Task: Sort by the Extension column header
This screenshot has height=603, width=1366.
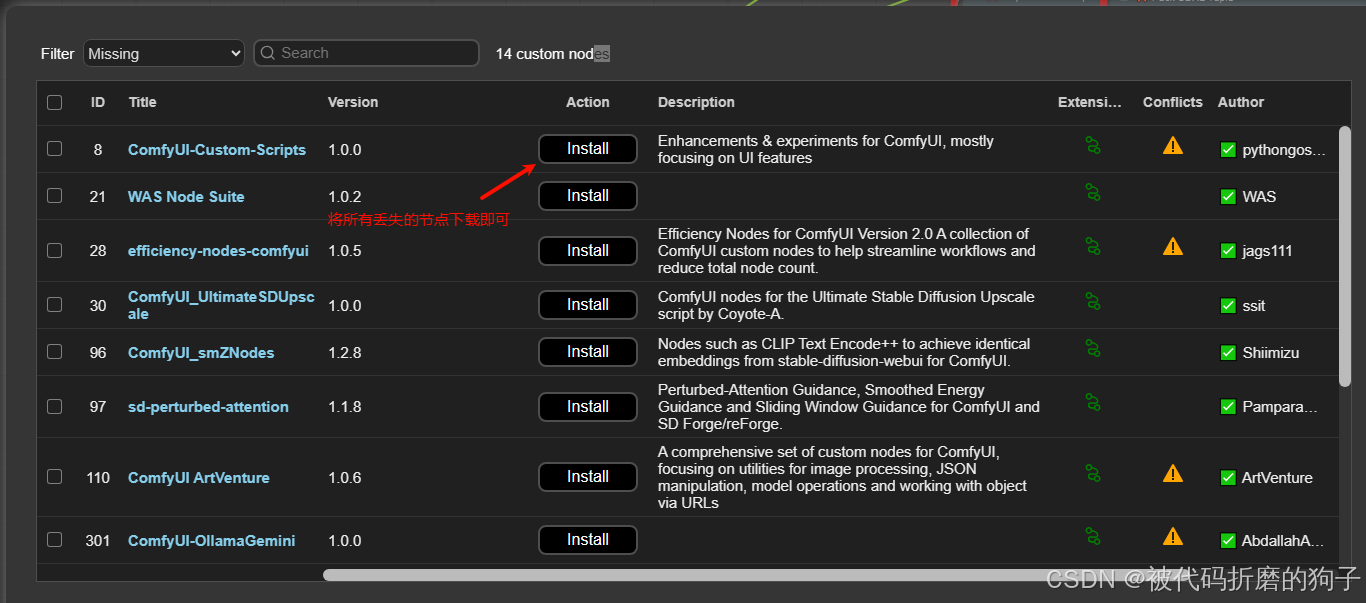Action: point(1090,102)
